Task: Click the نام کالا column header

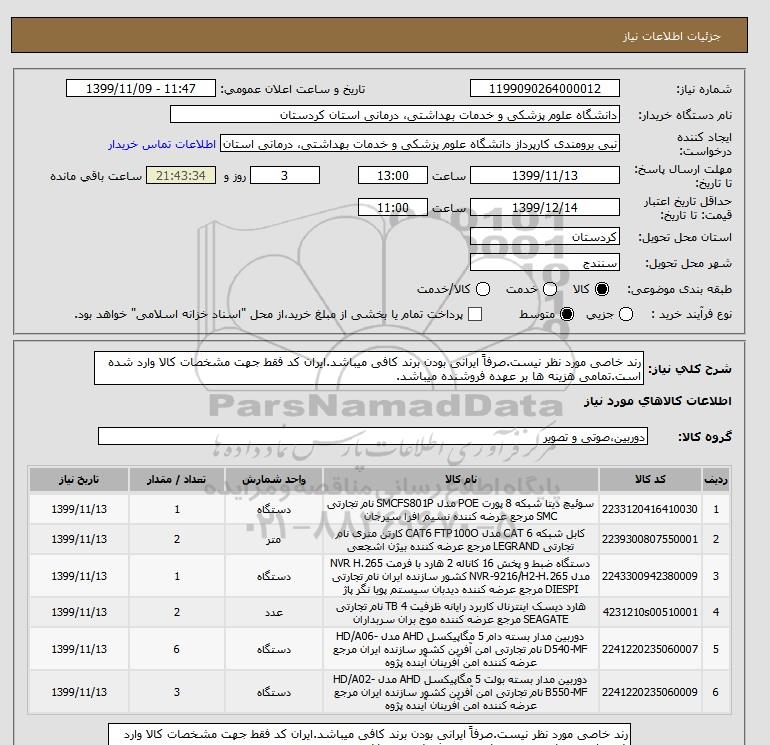Action: click(x=461, y=479)
